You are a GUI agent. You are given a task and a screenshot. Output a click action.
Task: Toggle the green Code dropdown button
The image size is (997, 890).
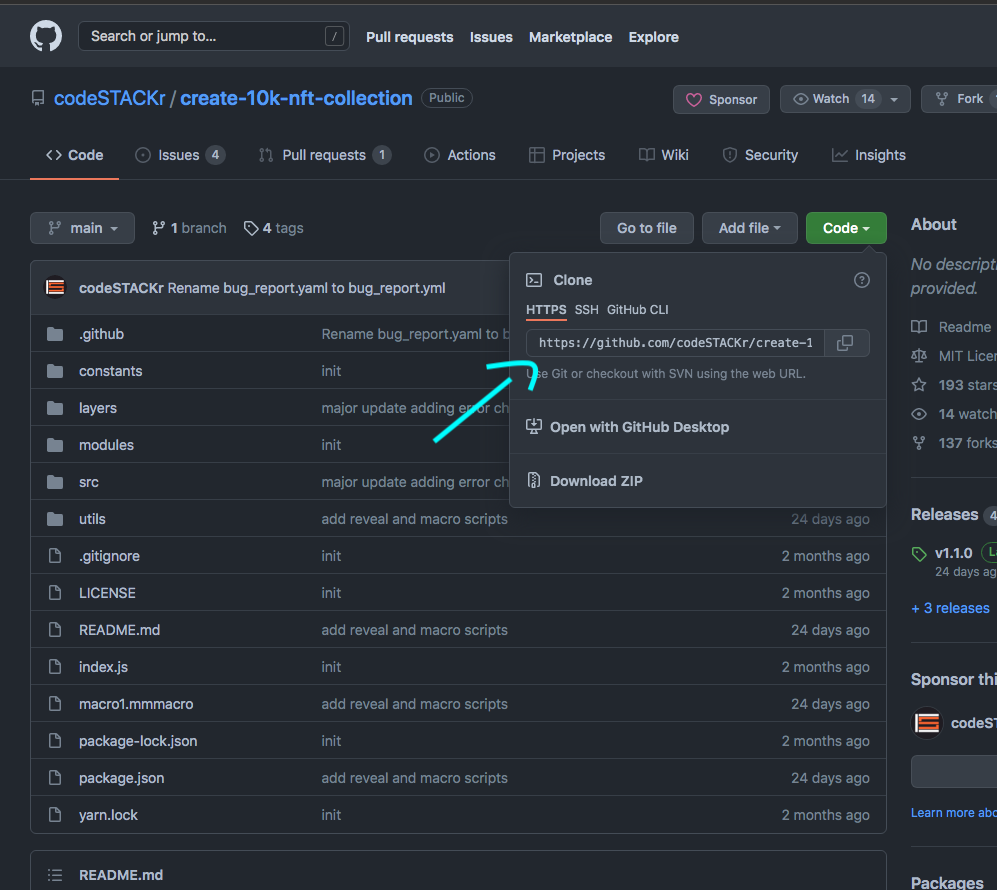[x=846, y=228]
